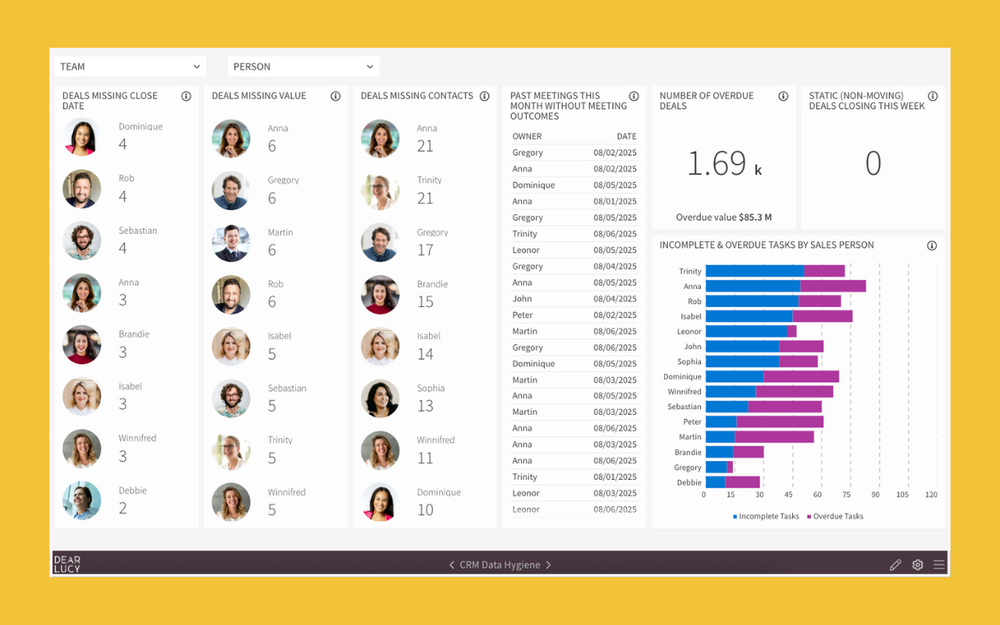Select the John meeting row dated 08/04/2025

(574, 299)
